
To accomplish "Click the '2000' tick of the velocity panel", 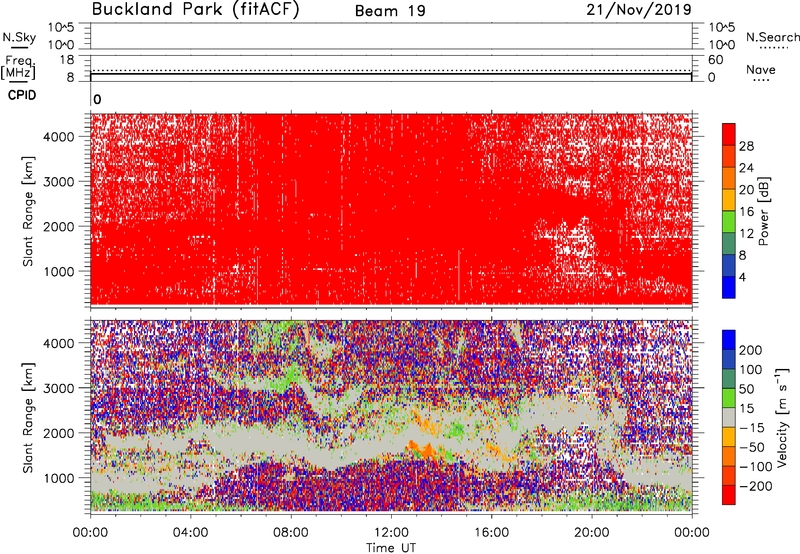I will (58, 433).
